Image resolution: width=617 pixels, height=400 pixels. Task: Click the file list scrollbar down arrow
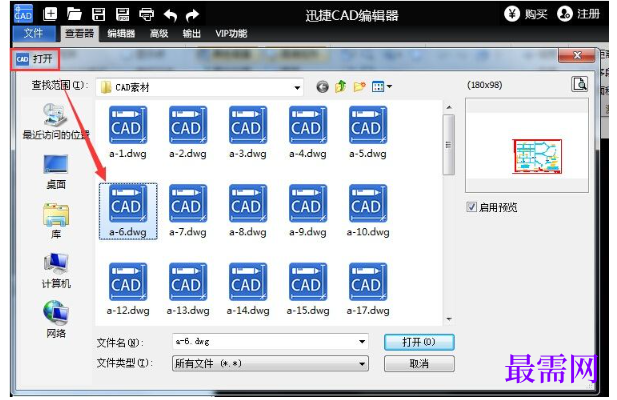coord(449,319)
